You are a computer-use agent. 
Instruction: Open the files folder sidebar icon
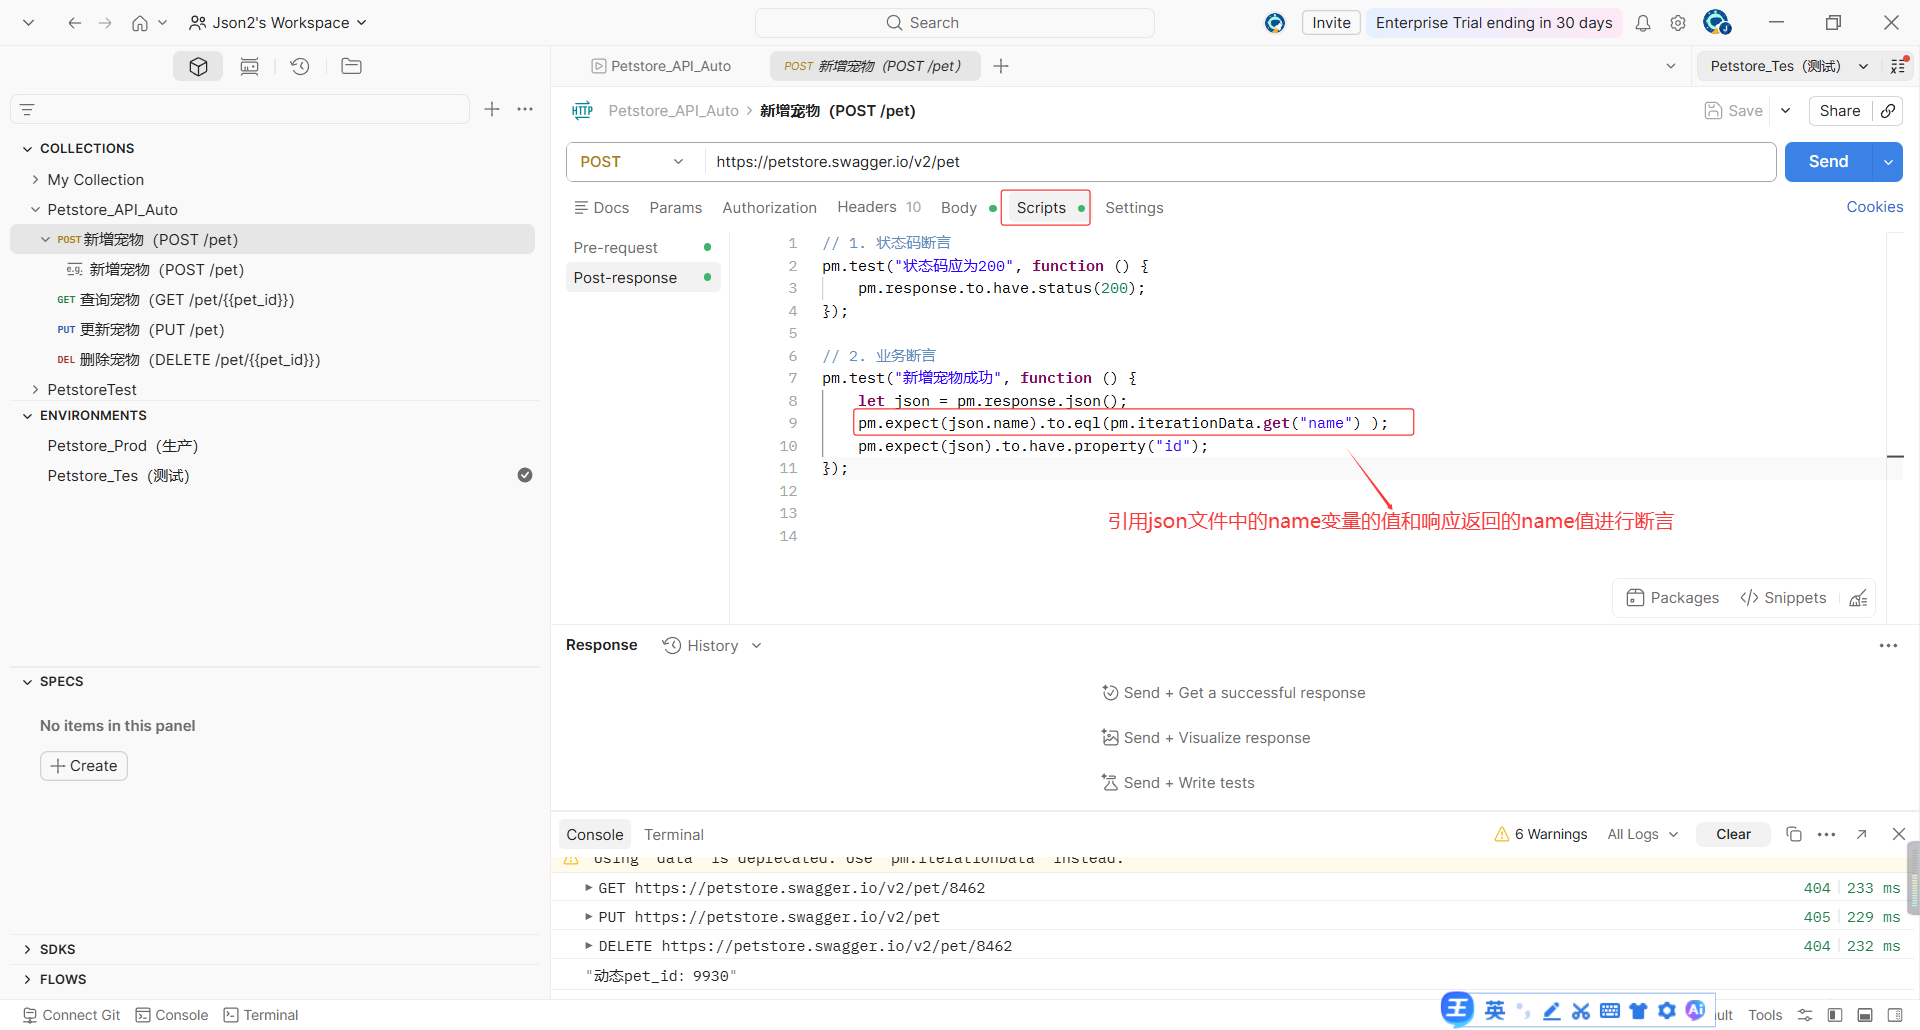(351, 66)
